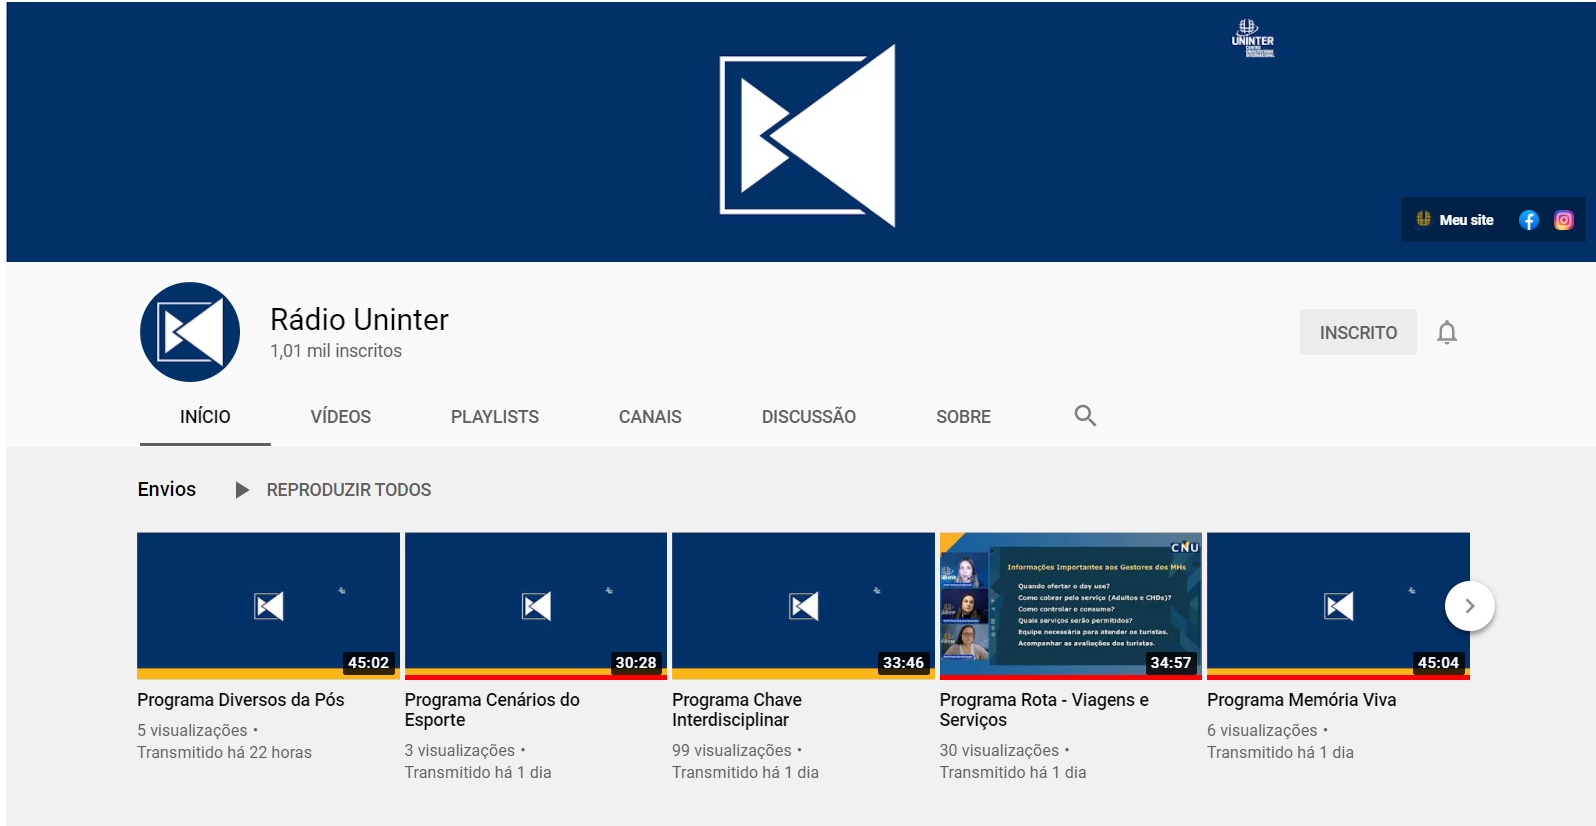Image resolution: width=1596 pixels, height=826 pixels.
Task: Switch to the VÍDEOS tab
Action: click(340, 417)
